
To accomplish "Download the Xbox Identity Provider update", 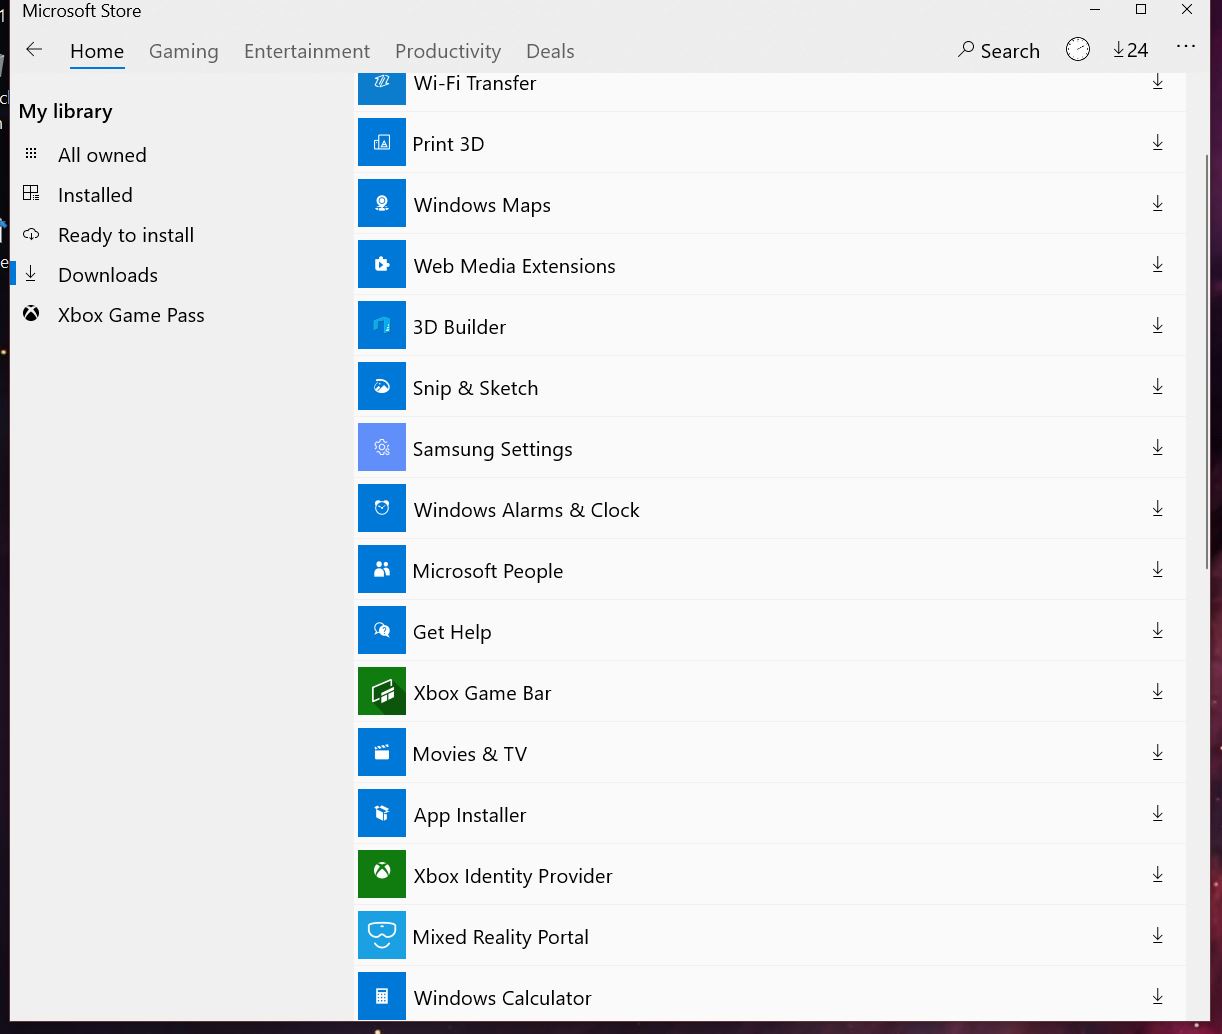I will click(x=1157, y=875).
